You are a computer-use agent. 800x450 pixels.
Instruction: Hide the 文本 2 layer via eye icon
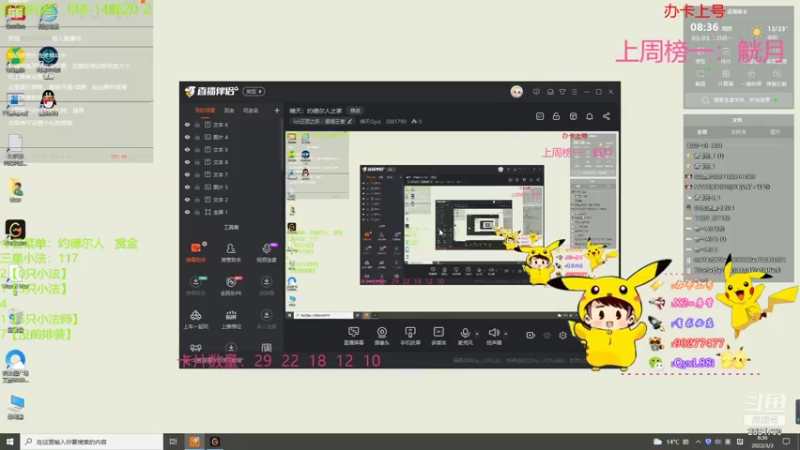pyautogui.click(x=187, y=199)
